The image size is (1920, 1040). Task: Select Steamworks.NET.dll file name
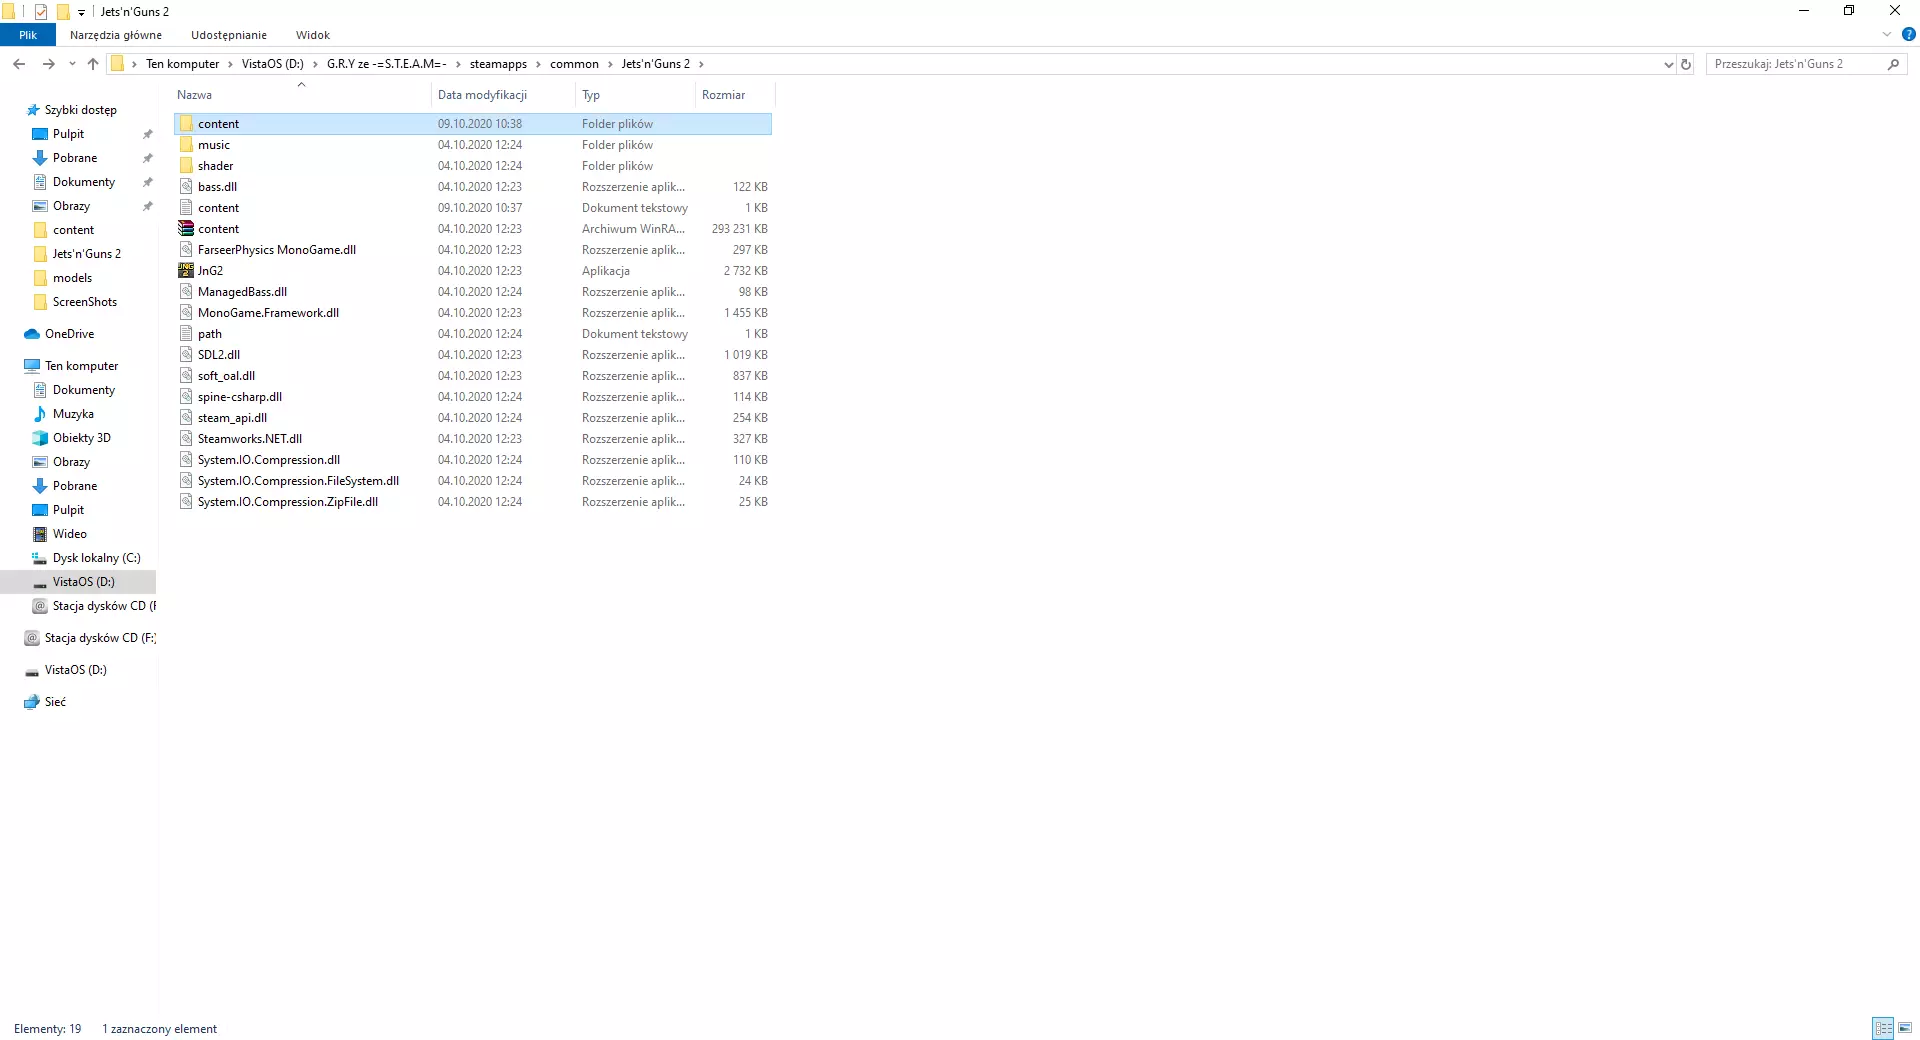(250, 439)
